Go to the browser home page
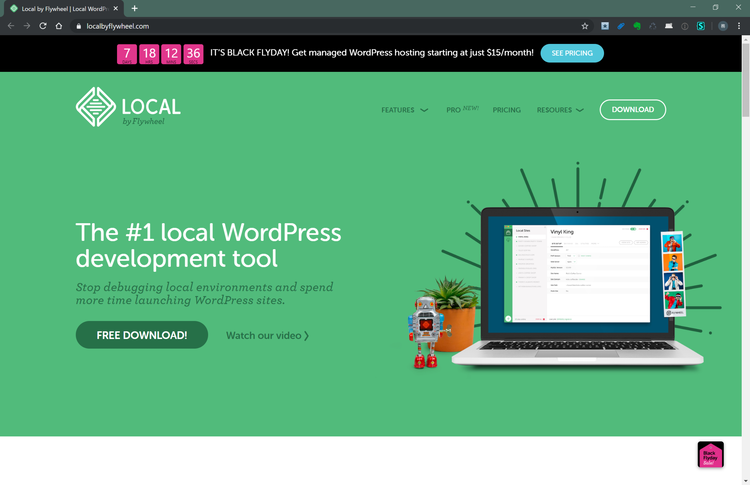 point(60,26)
